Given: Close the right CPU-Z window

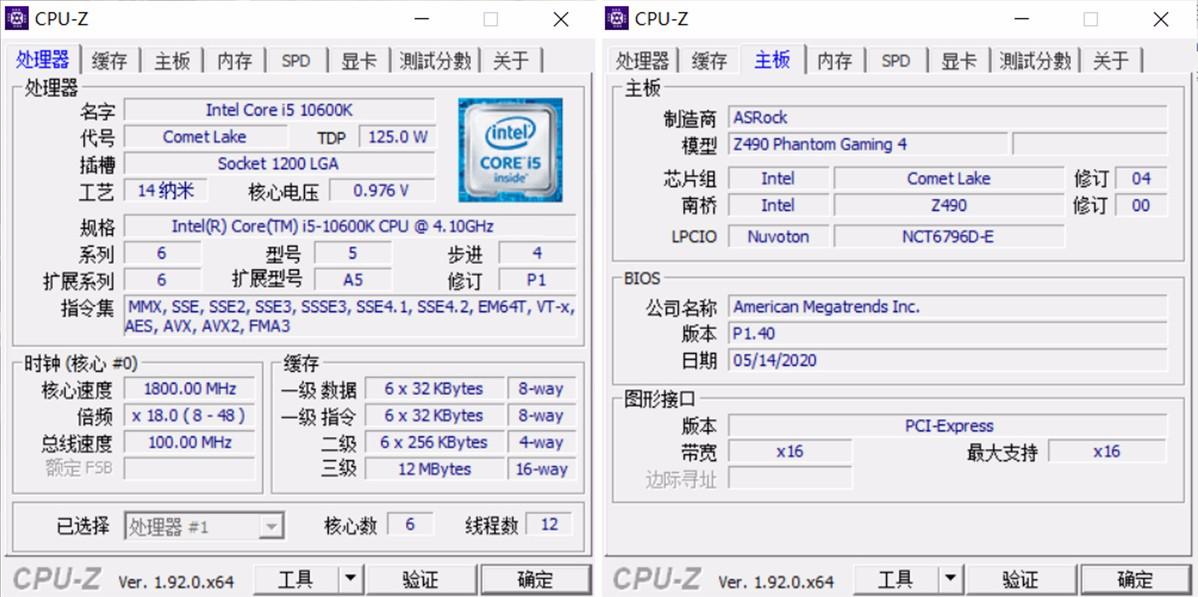Looking at the screenshot, I should click(x=1160, y=19).
